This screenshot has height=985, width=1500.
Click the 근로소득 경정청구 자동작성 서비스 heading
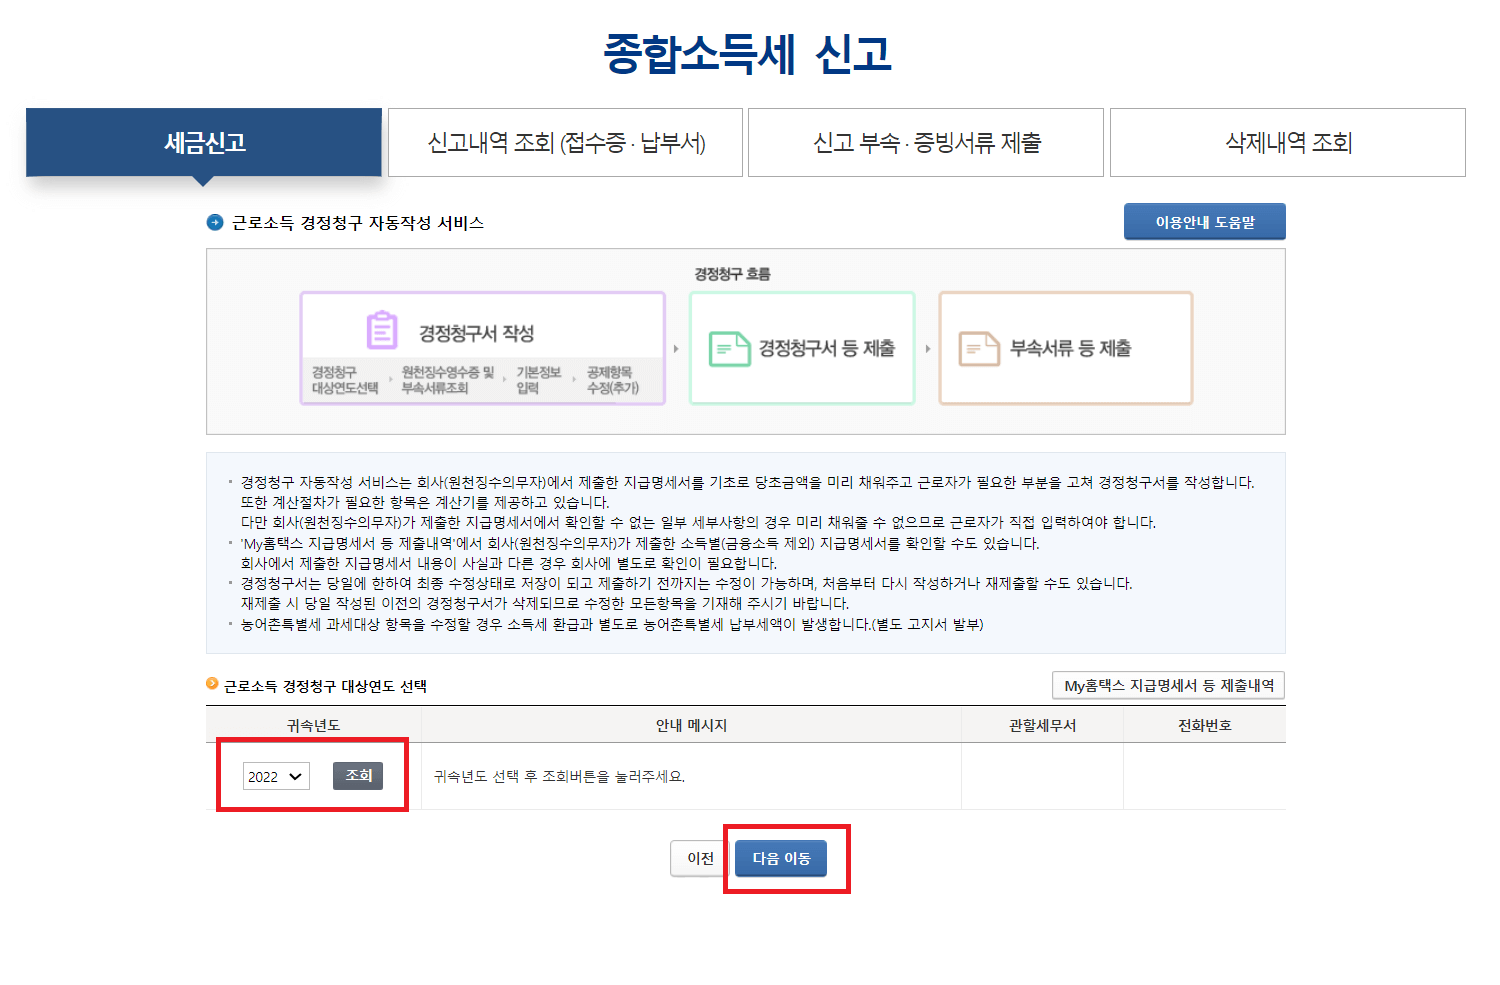coord(358,222)
